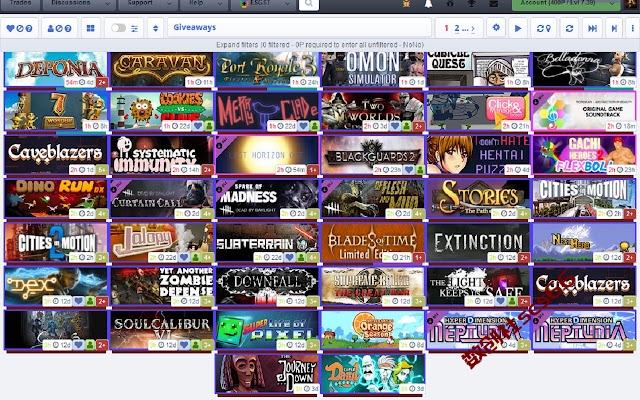Open the Port Royale 3 giveaway

click(x=267, y=69)
